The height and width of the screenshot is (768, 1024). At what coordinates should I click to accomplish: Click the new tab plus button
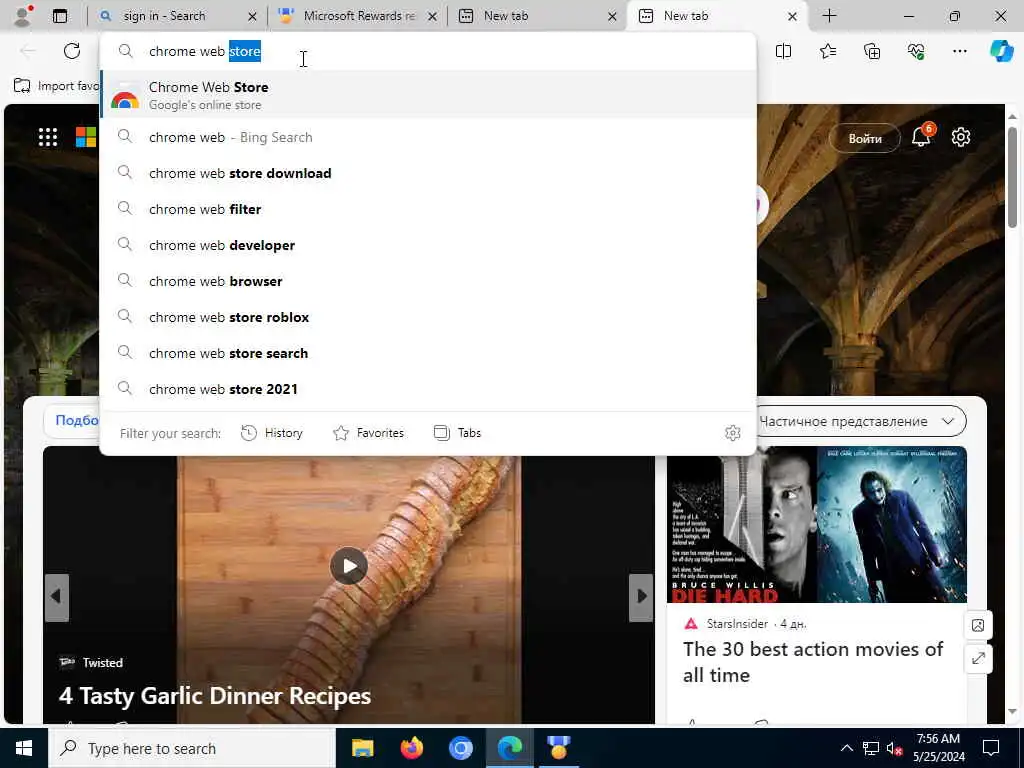829,16
